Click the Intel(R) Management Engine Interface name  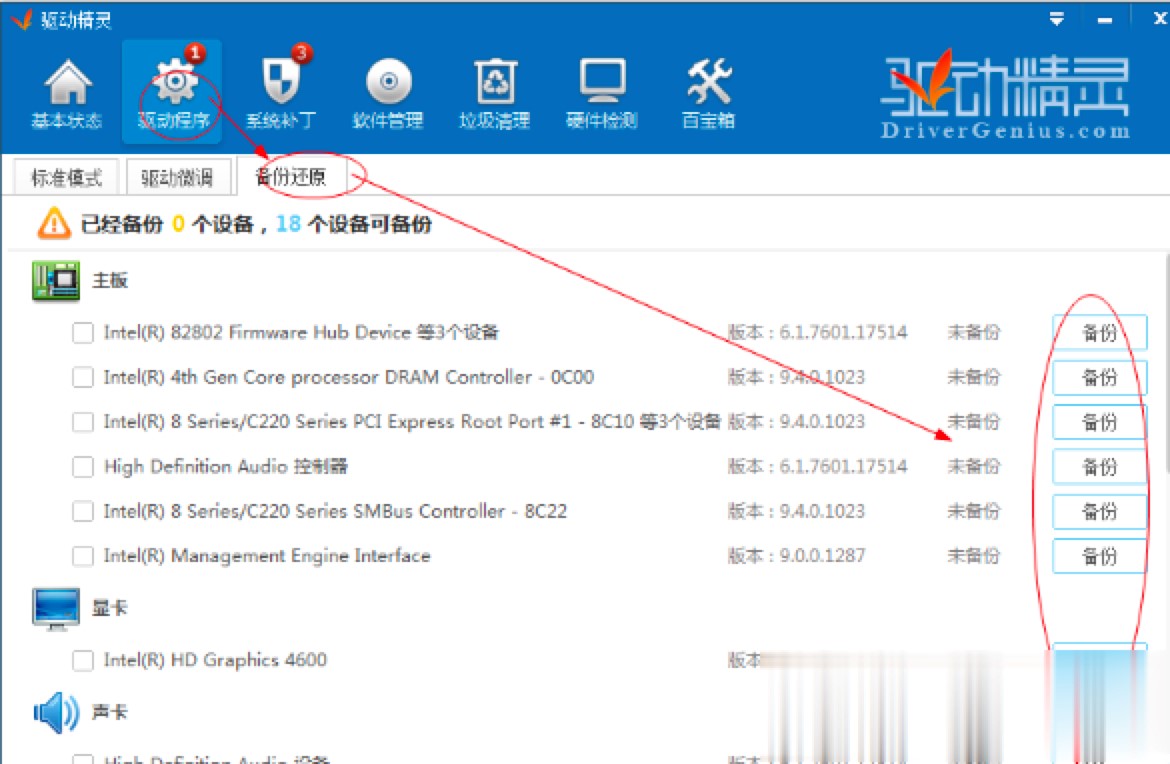[267, 557]
